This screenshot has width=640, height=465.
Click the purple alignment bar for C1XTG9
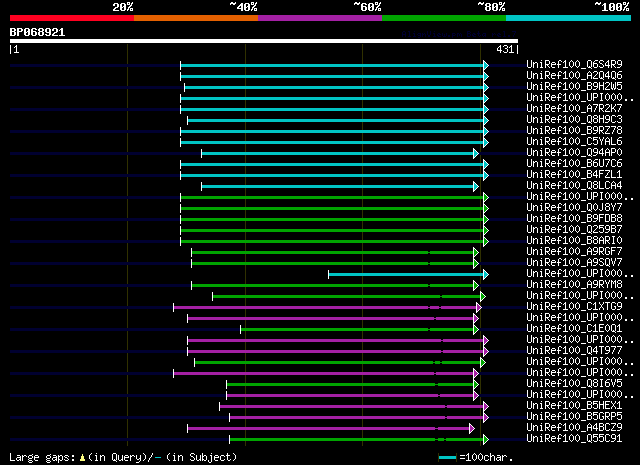pos(325,308)
